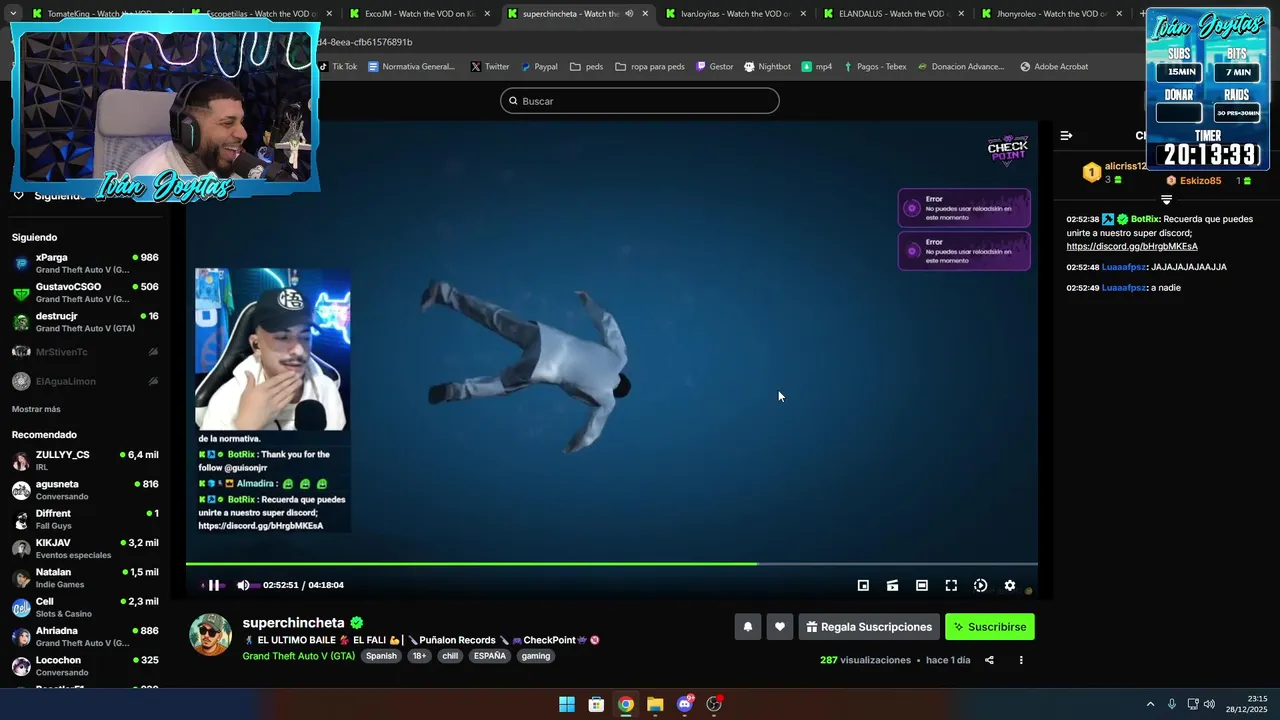Open MrStivenTc offline channel
The height and width of the screenshot is (720, 1280).
click(85, 352)
